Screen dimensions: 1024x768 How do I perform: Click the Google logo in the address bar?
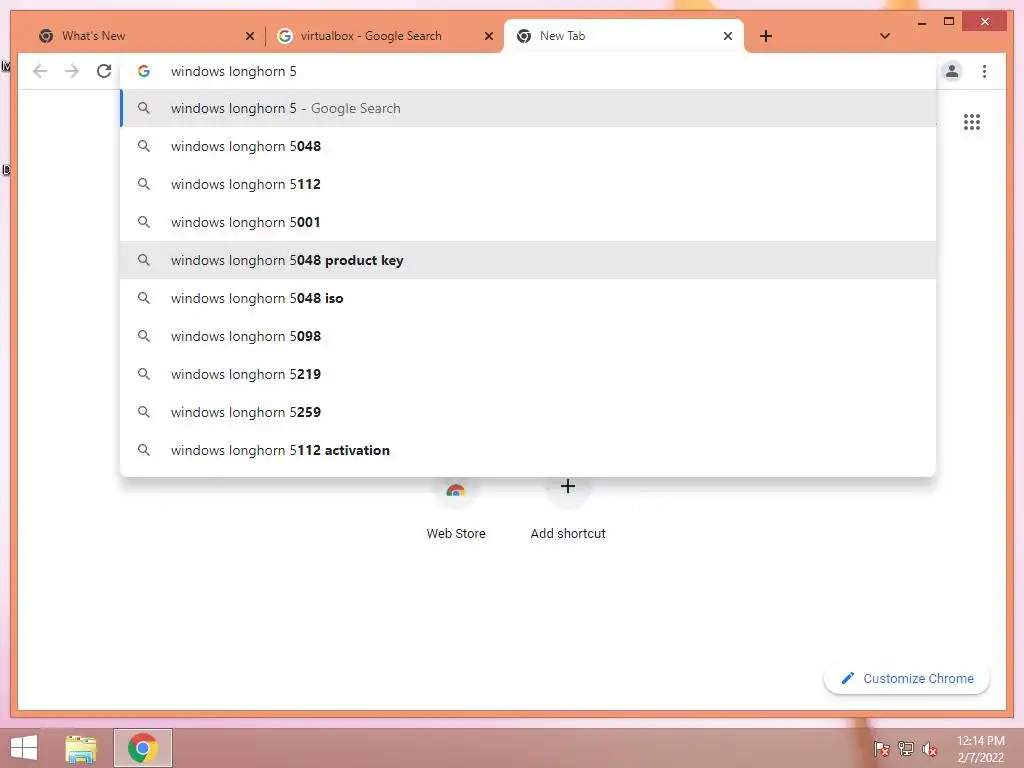pyautogui.click(x=144, y=71)
